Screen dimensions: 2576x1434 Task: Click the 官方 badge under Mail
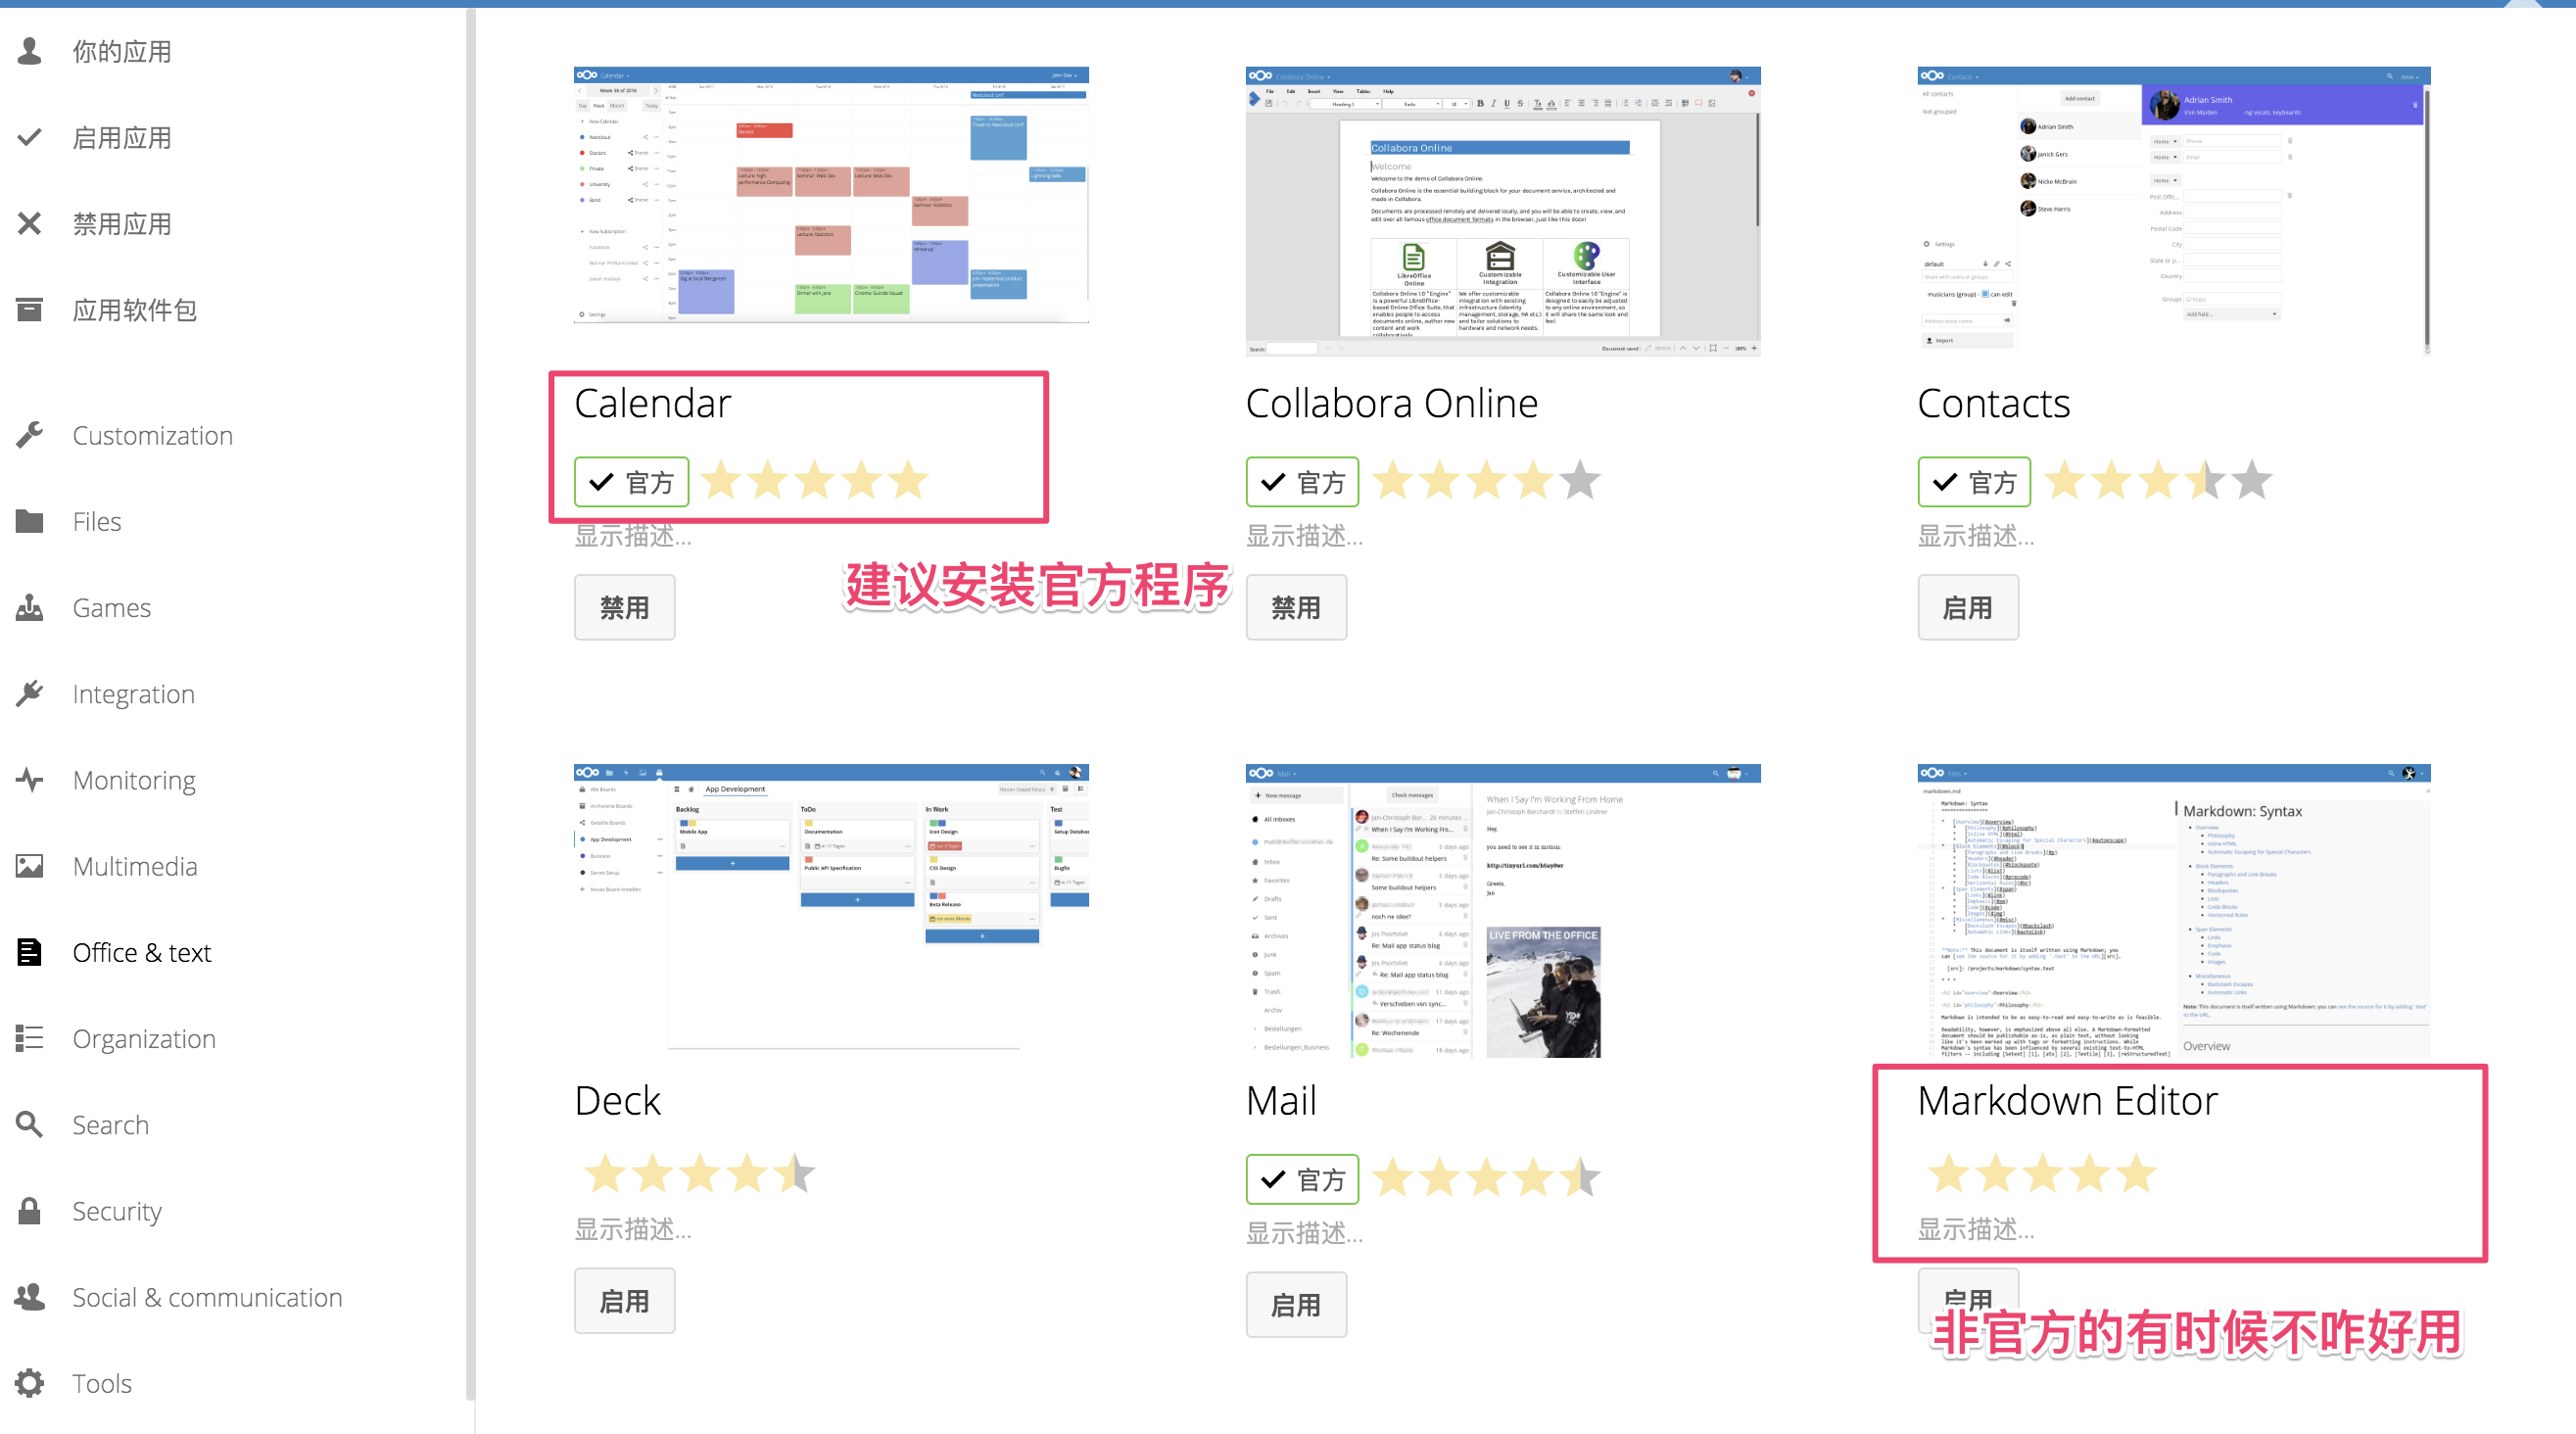1302,1180
